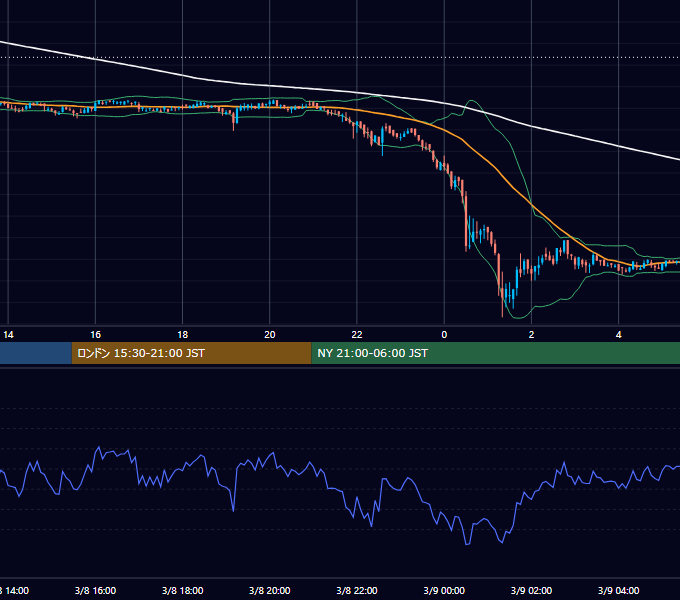Click the 3/9 00:00 time label

coord(444,590)
